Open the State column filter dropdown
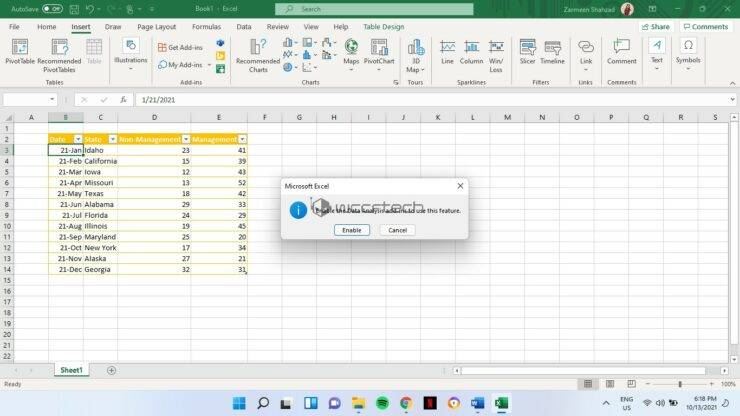Viewport: 740px width, 416px height. [112, 139]
